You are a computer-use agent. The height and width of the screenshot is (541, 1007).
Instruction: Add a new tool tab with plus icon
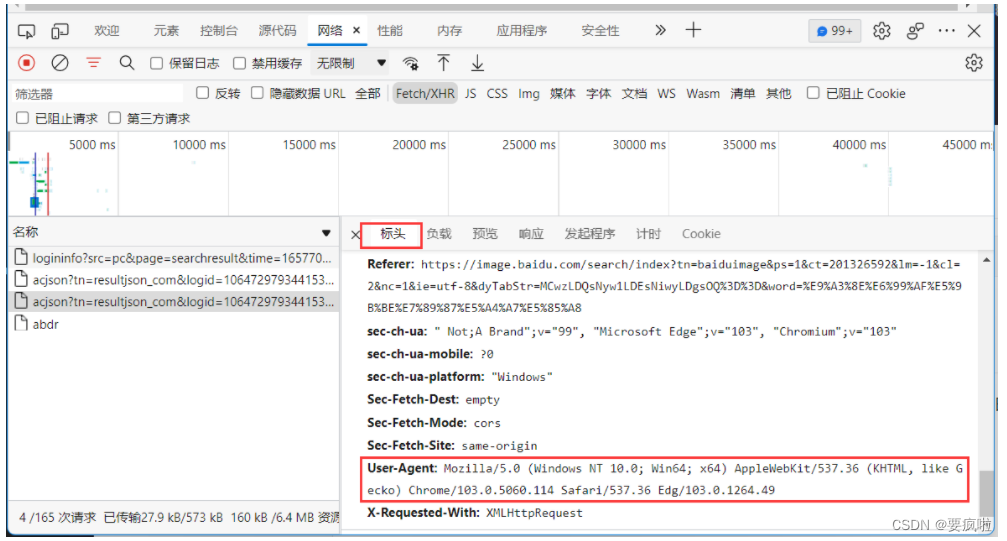(x=693, y=30)
